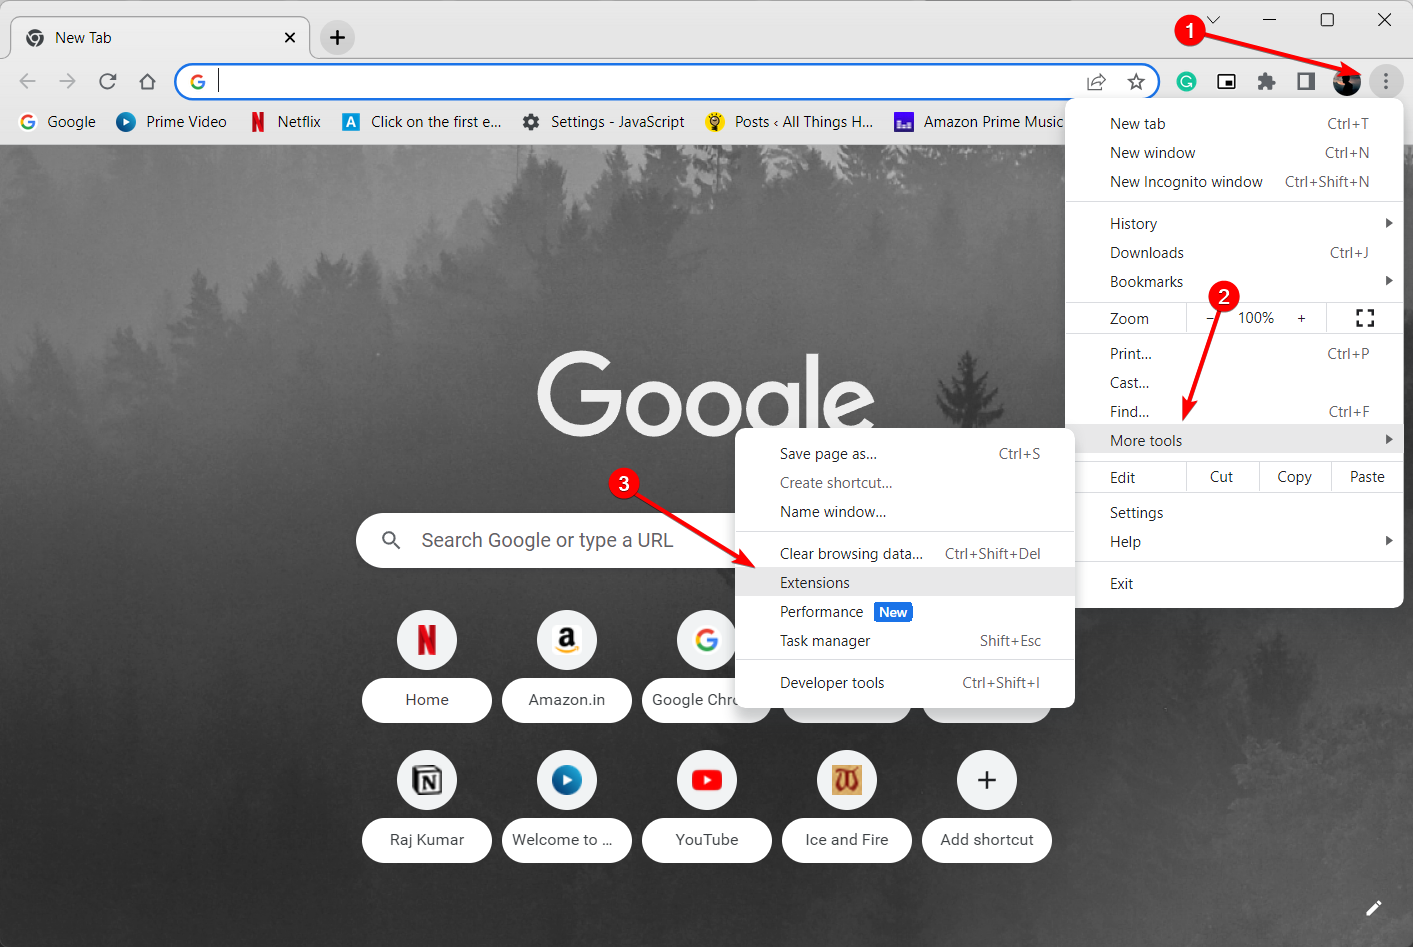This screenshot has width=1413, height=947.
Task: Open a new tab with the plus icon
Action: [336, 37]
